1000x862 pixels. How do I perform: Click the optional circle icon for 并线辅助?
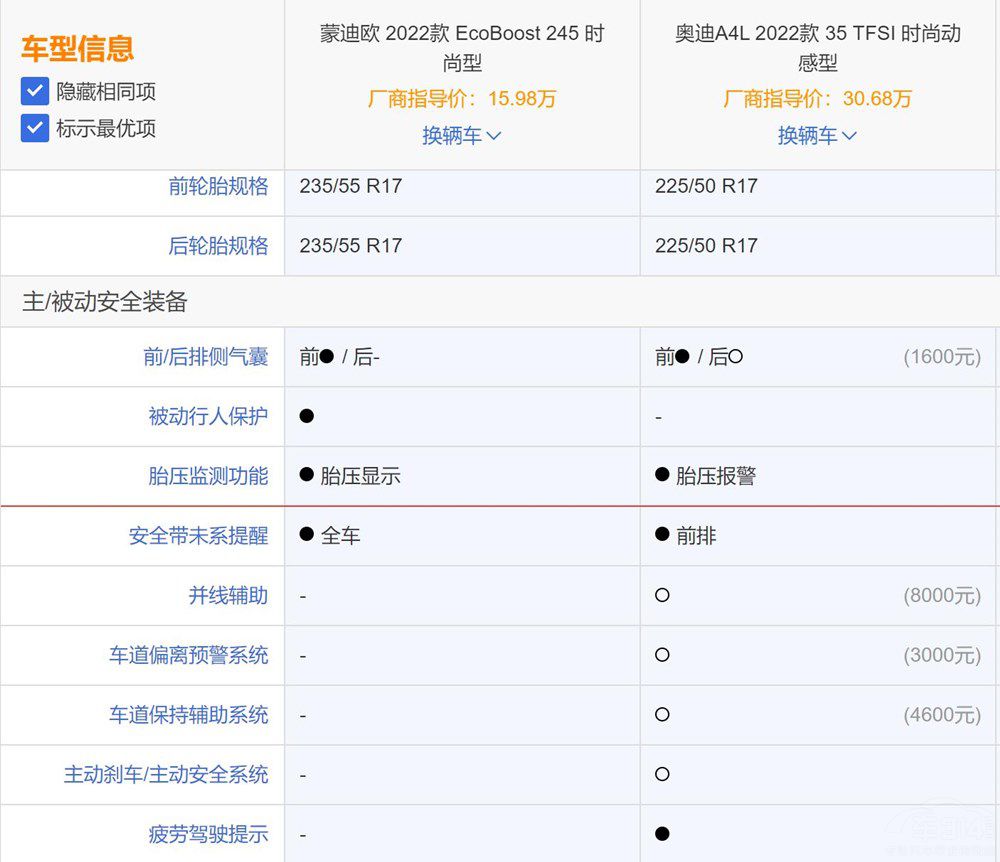[x=662, y=595]
